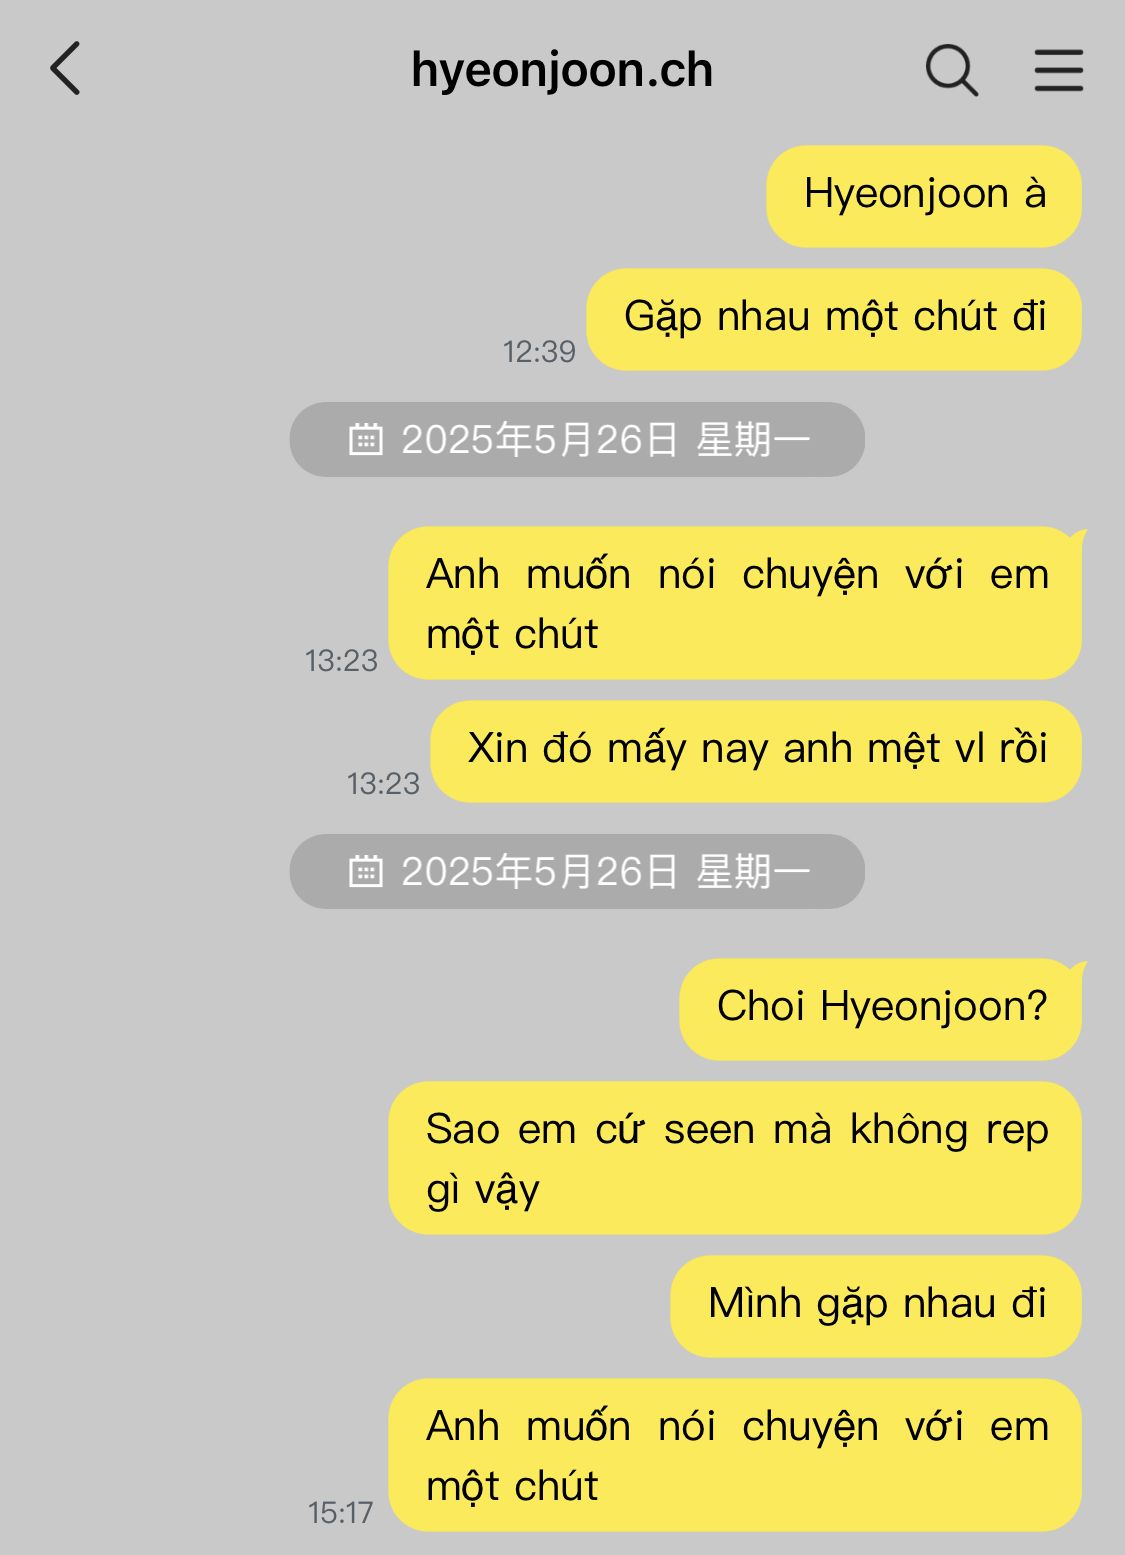Select the "Mình gặp nhau đi" bubble
This screenshot has width=1125, height=1555.
876,1306
